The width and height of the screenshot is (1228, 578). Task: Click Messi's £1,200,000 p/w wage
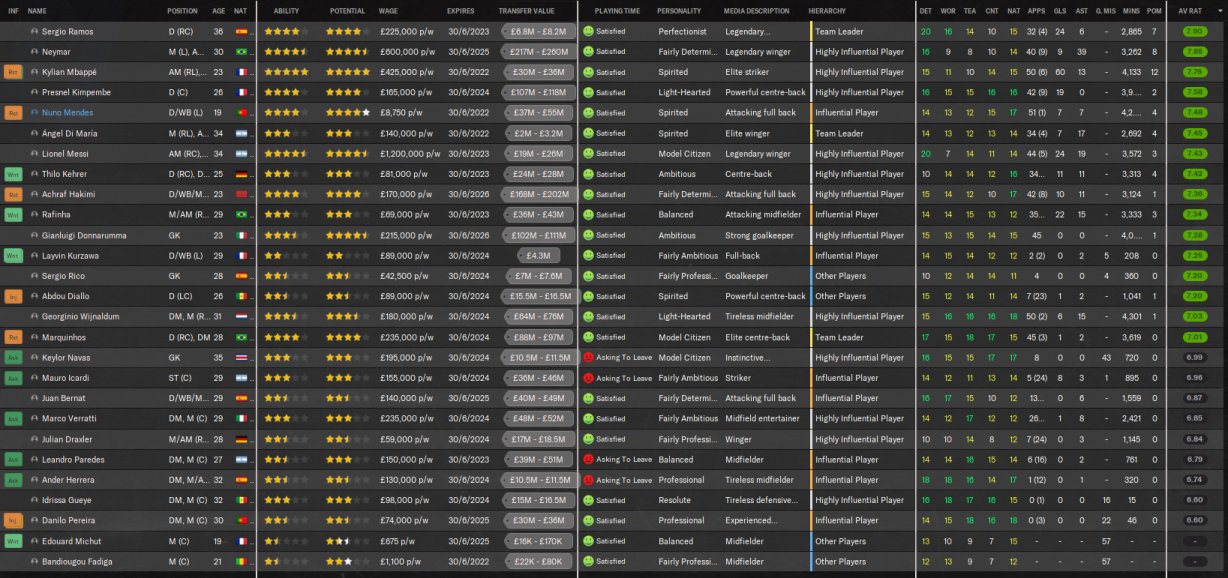[x=410, y=154]
